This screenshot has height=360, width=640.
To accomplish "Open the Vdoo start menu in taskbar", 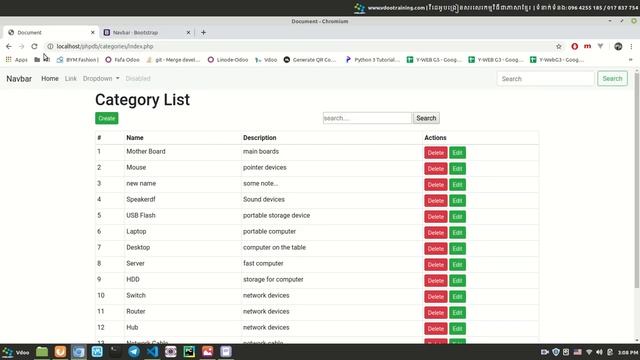I will pyautogui.click(x=16, y=352).
